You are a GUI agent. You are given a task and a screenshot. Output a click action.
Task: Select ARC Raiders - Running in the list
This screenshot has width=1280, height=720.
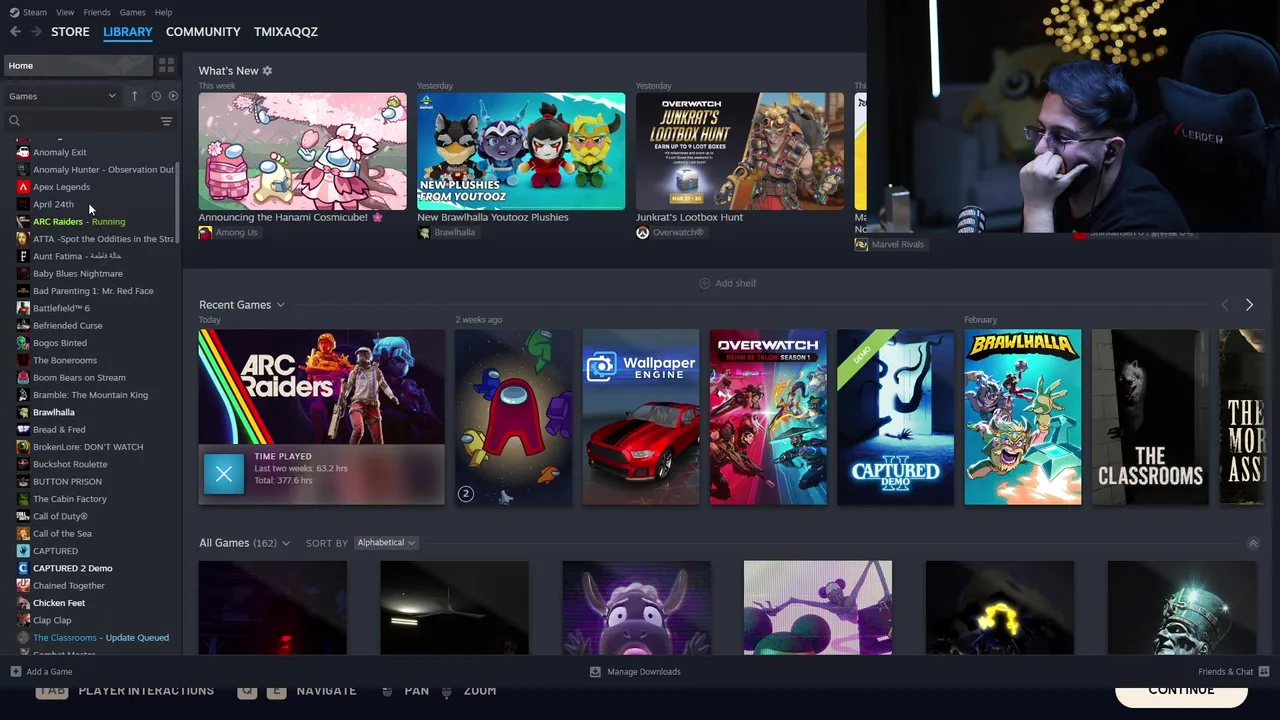[79, 222]
